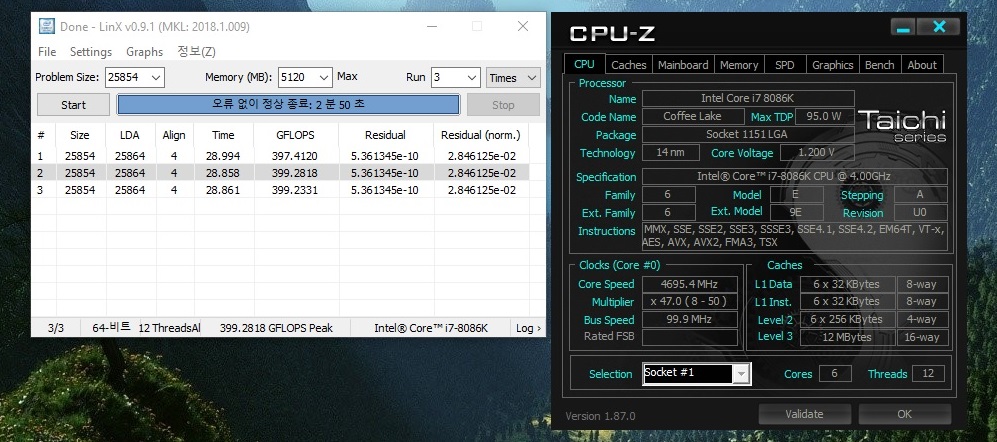Select result row with 397.4120 GFLOPS

tap(280, 156)
